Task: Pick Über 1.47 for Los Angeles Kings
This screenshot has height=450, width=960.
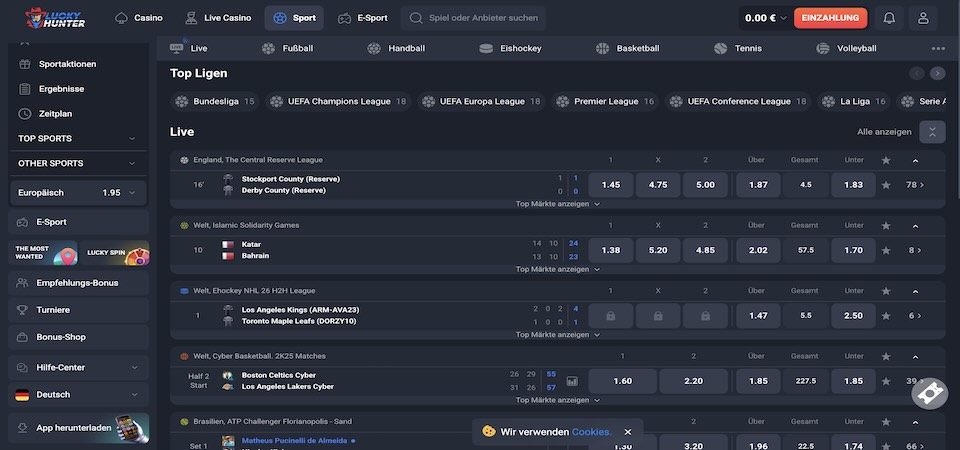Action: click(758, 316)
